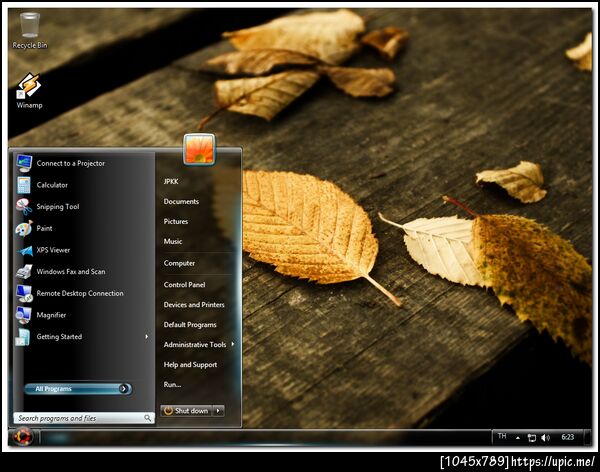
Task: Open Calculator via its icon
Action: pos(24,185)
